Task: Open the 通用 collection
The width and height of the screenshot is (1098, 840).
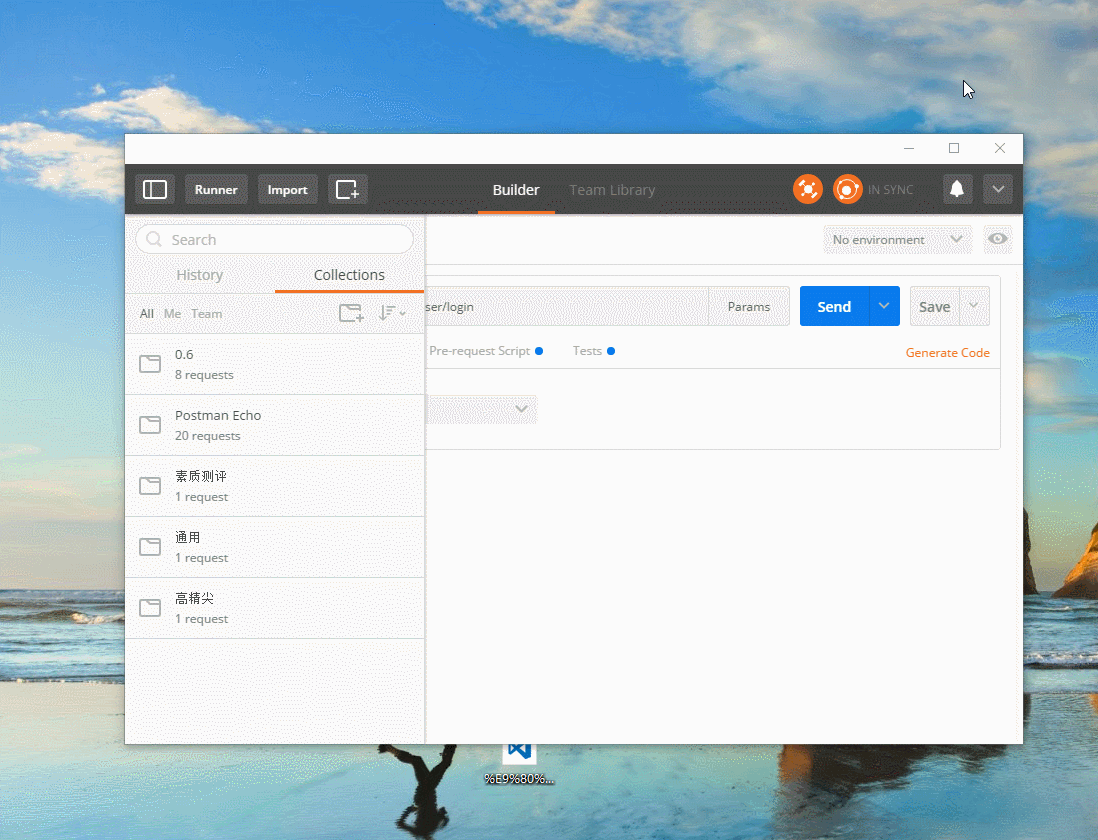Action: 274,547
